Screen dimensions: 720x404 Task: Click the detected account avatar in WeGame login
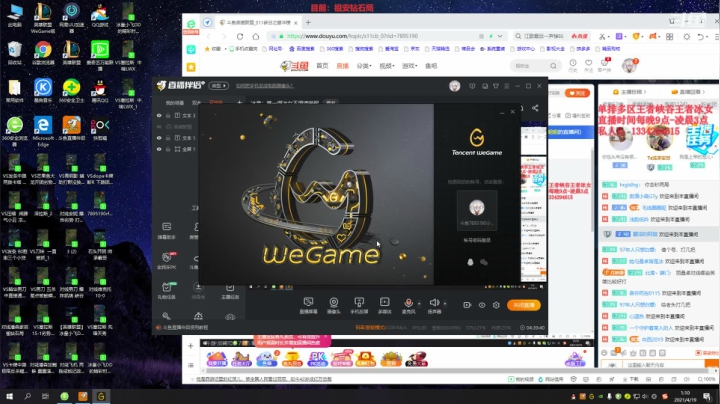(x=477, y=208)
